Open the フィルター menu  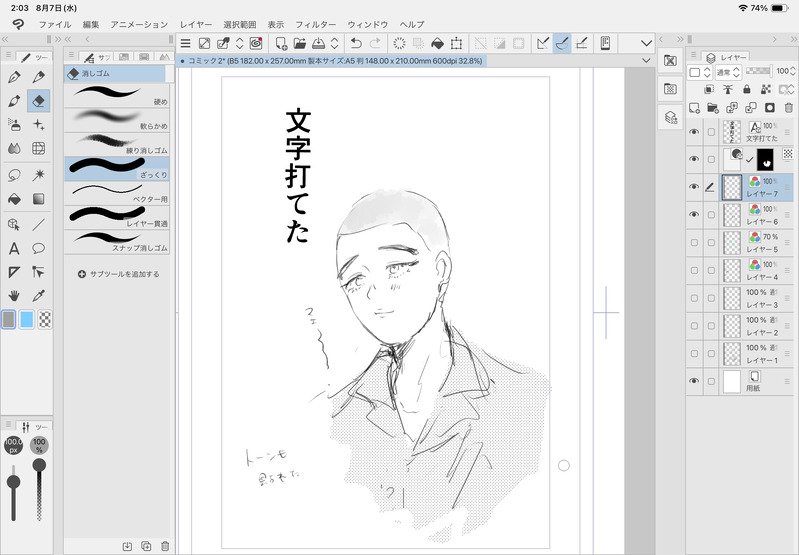316,24
